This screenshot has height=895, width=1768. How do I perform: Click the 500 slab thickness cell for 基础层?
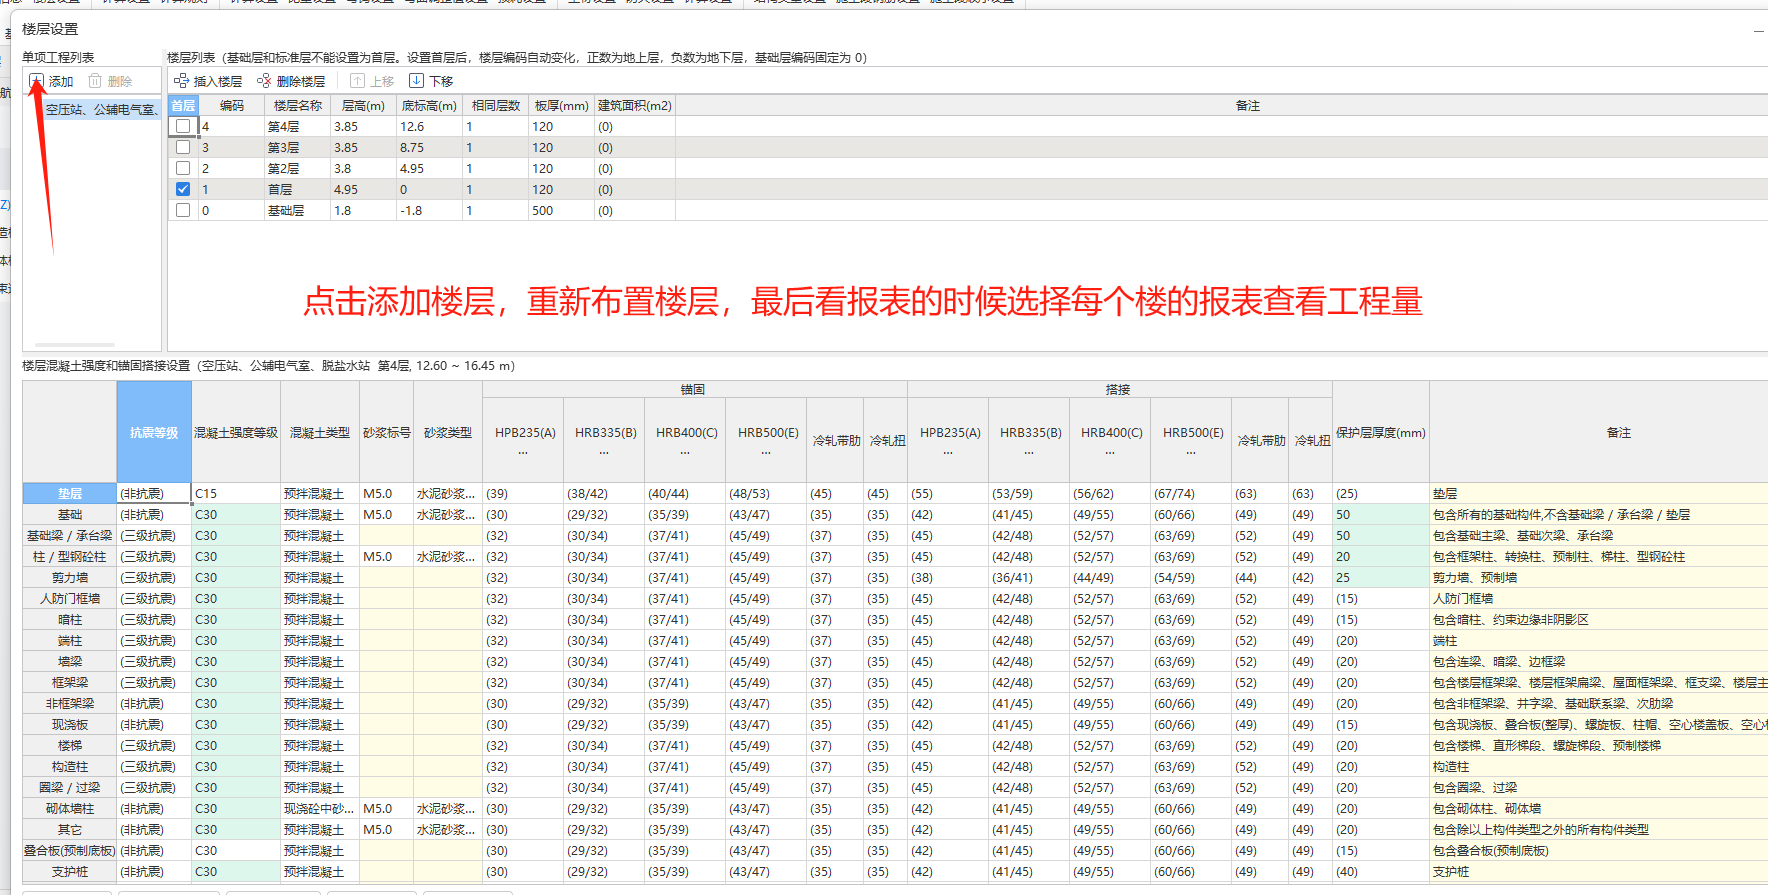click(x=561, y=210)
